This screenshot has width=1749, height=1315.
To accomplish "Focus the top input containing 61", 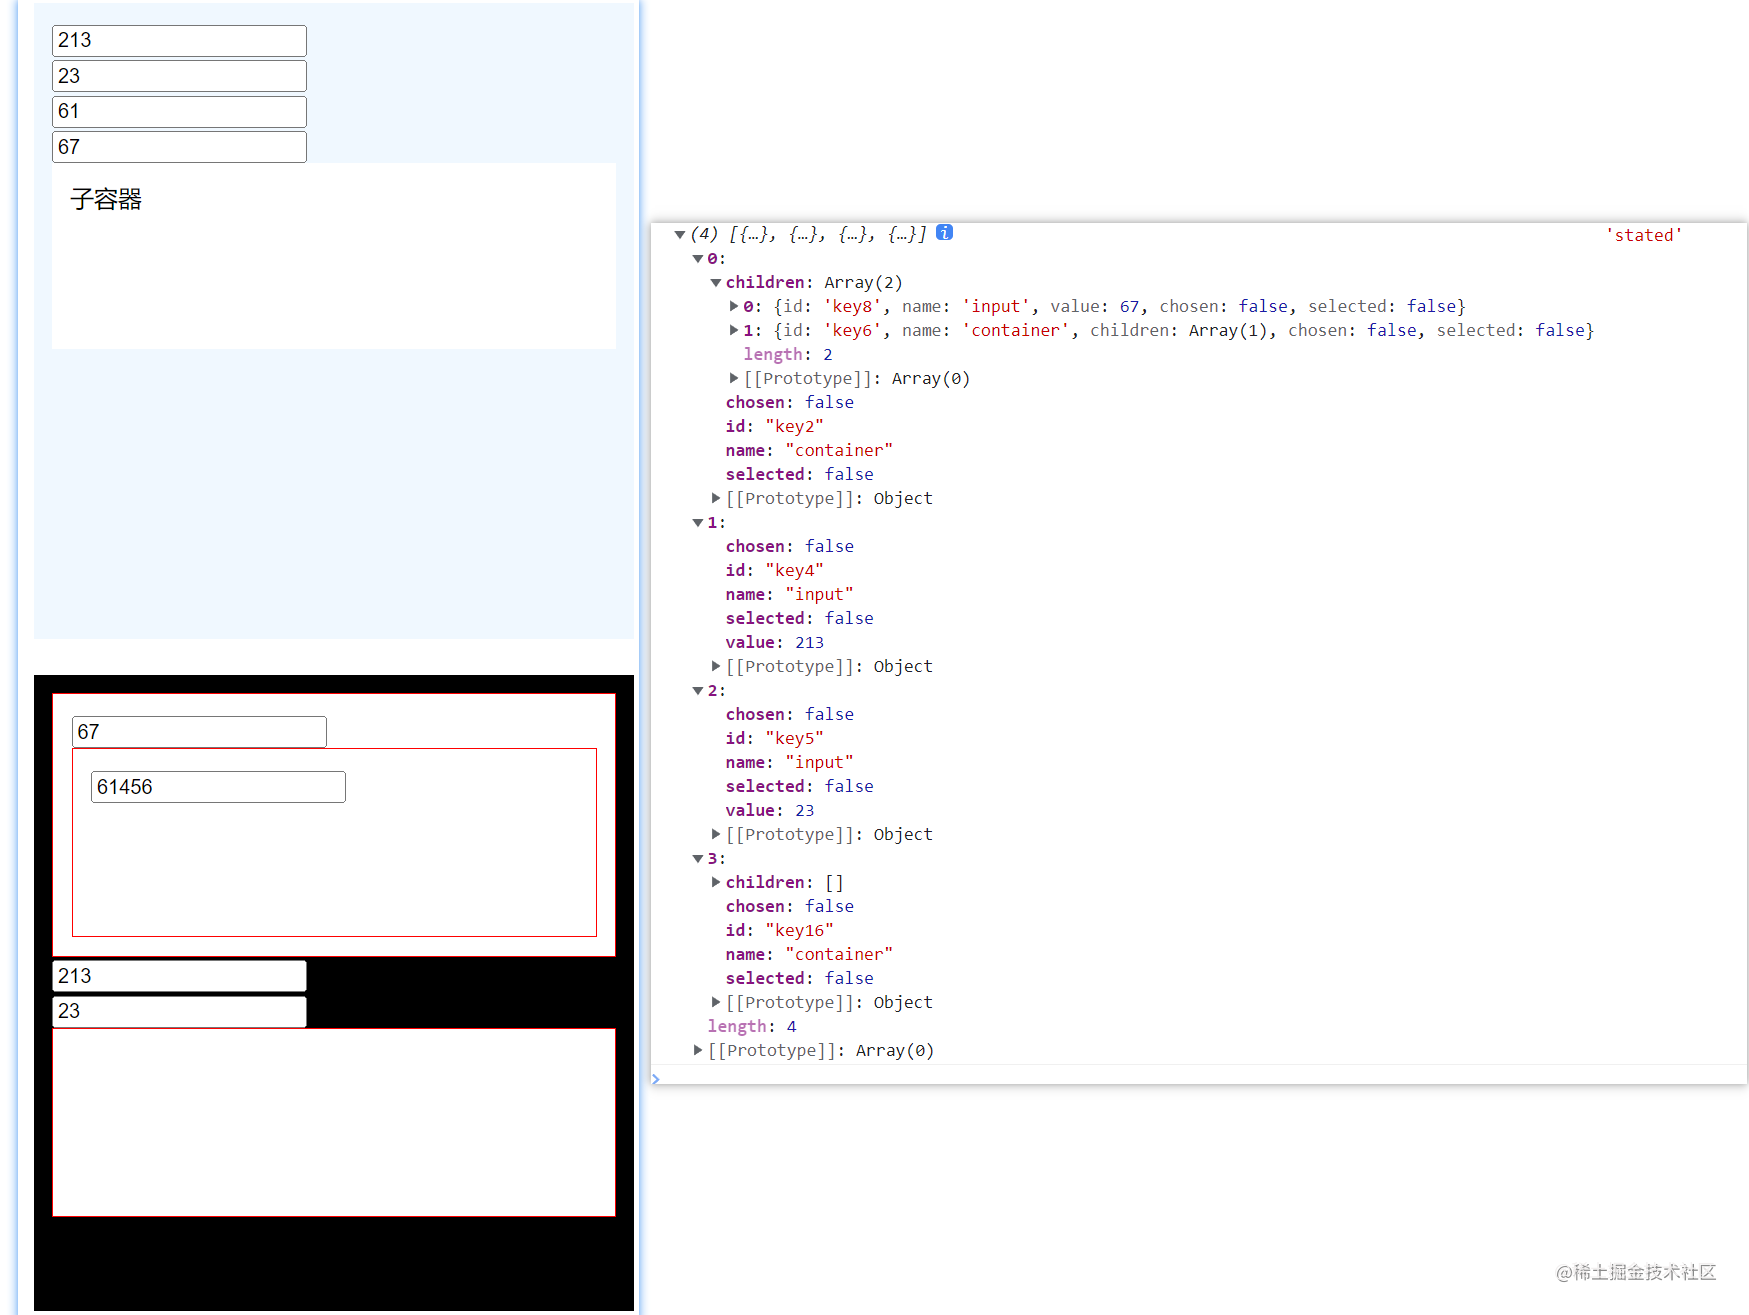I will (x=179, y=111).
